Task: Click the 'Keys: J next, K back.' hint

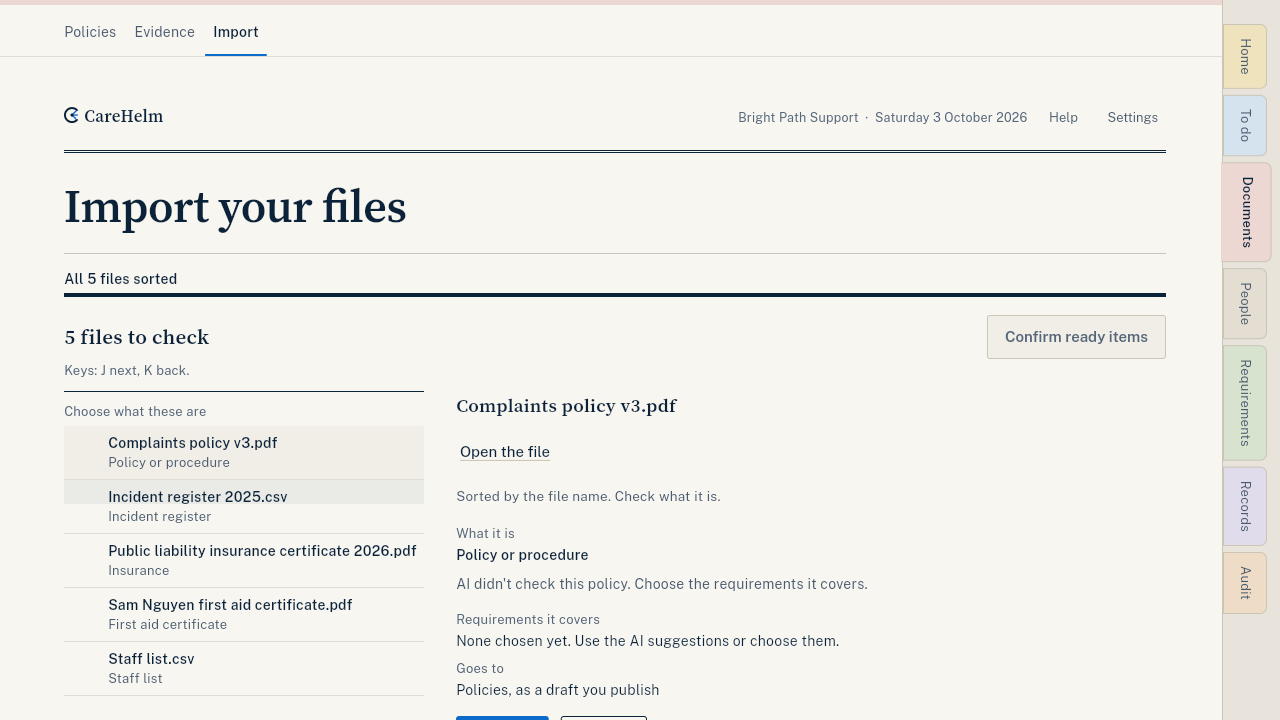Action: tap(127, 370)
